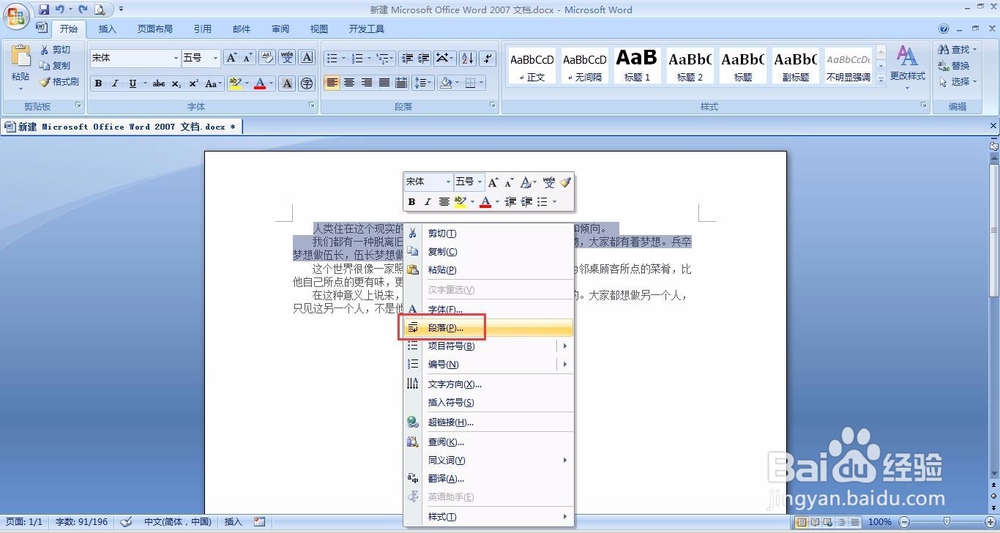Click the macro recording icon in status bar
The height and width of the screenshot is (533, 1000).
coord(259,522)
